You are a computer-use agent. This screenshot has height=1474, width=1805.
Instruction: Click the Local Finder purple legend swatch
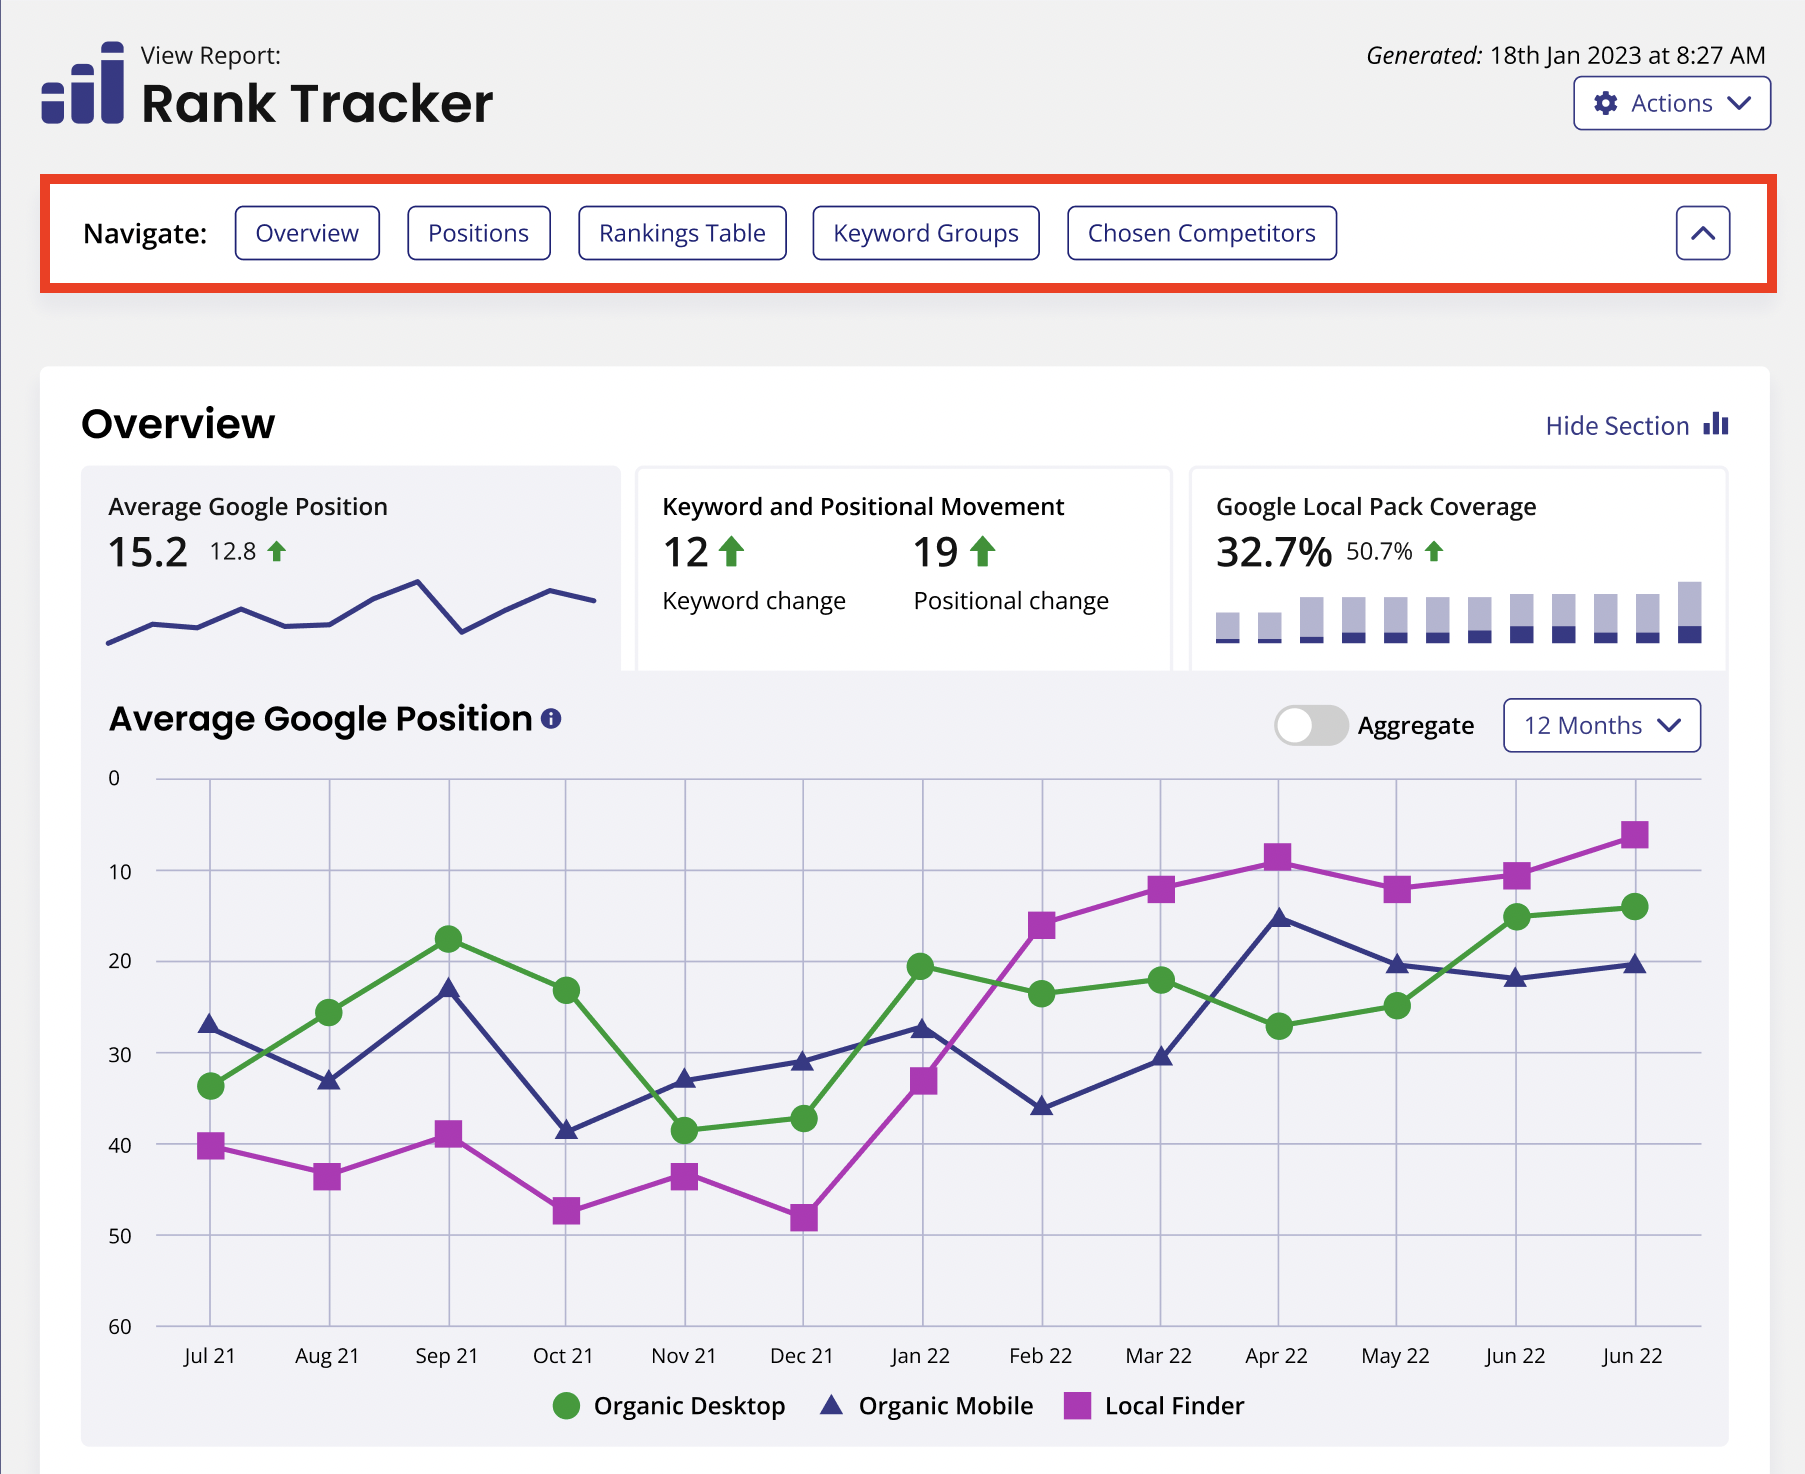point(1077,1406)
